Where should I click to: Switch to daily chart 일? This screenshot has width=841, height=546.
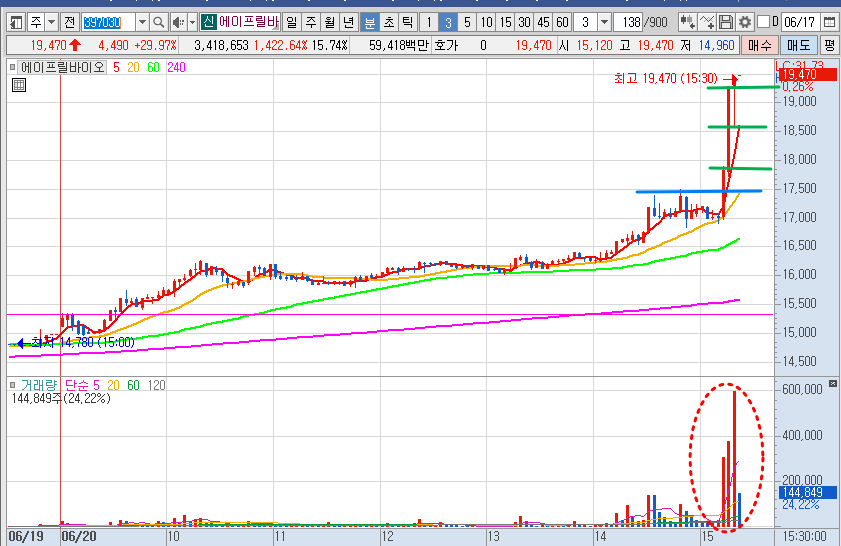point(291,23)
